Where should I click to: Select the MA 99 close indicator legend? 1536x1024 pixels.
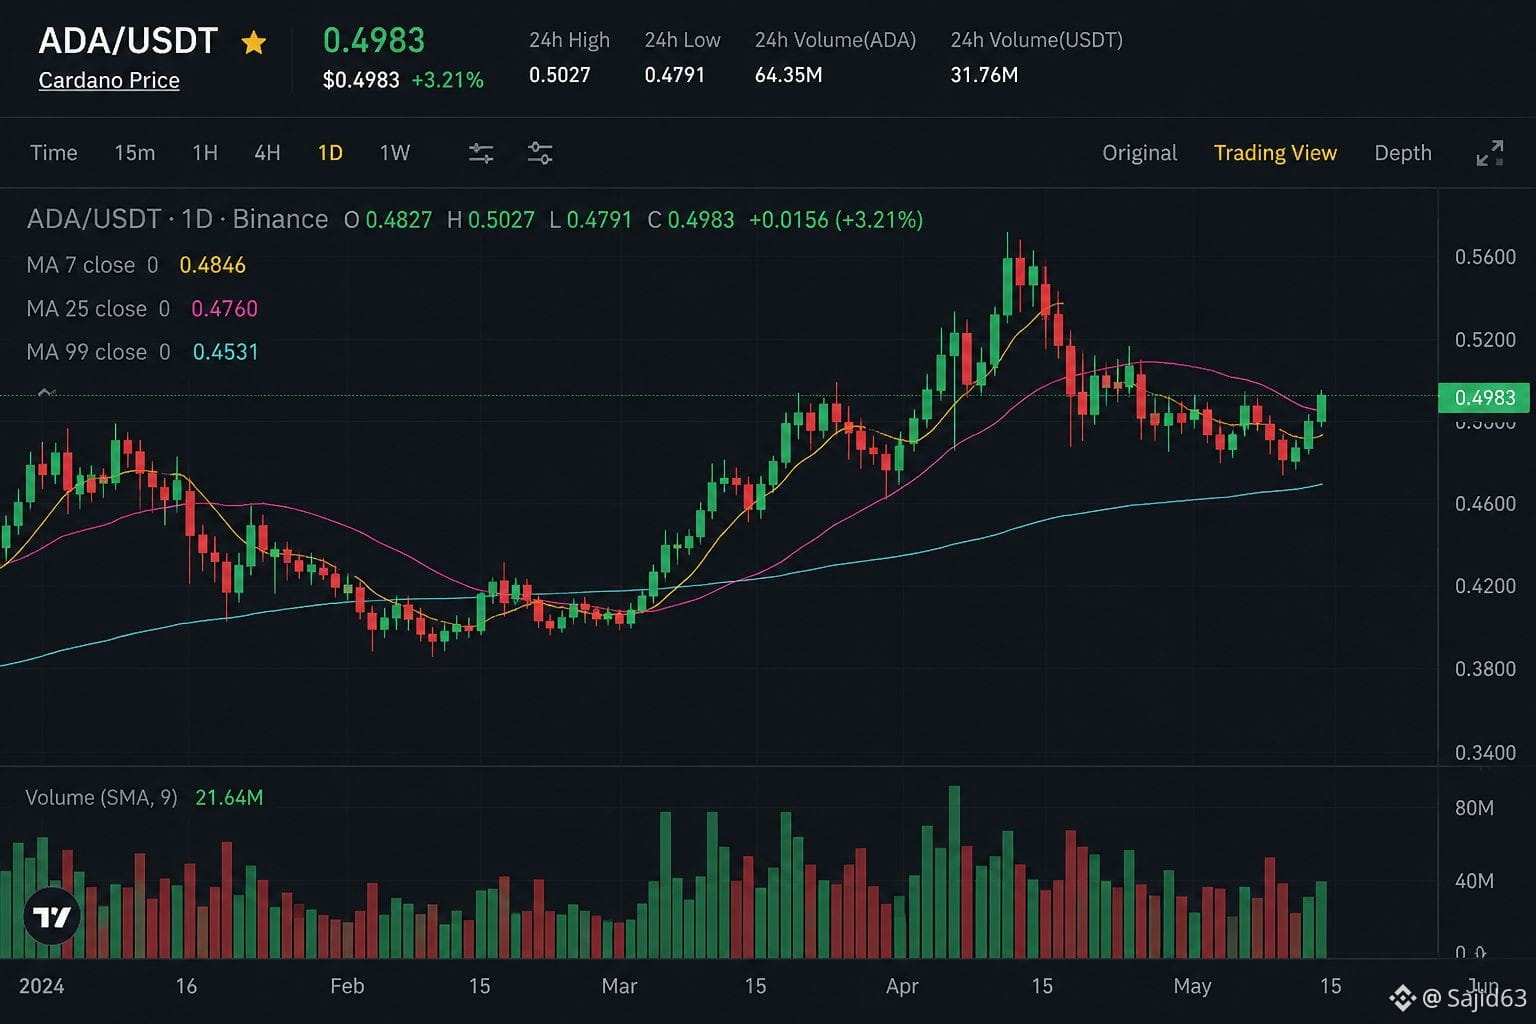click(x=98, y=352)
